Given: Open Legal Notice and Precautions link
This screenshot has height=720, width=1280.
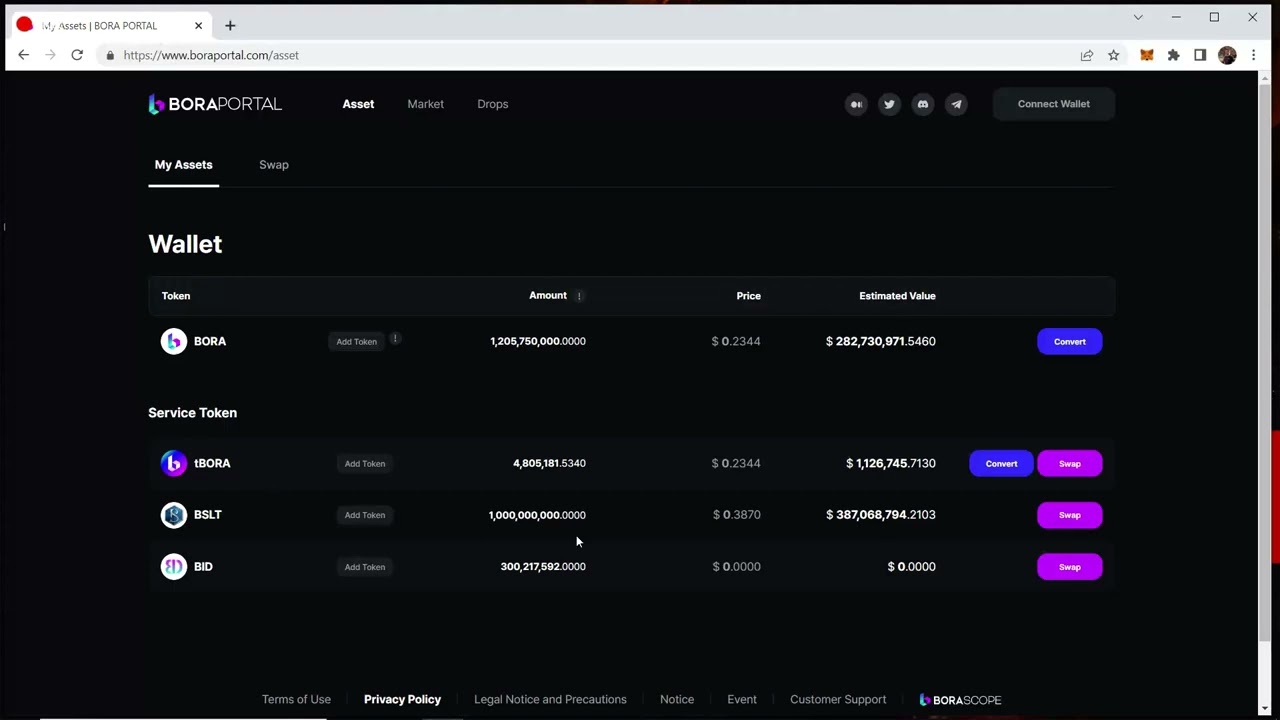Looking at the screenshot, I should click(550, 700).
